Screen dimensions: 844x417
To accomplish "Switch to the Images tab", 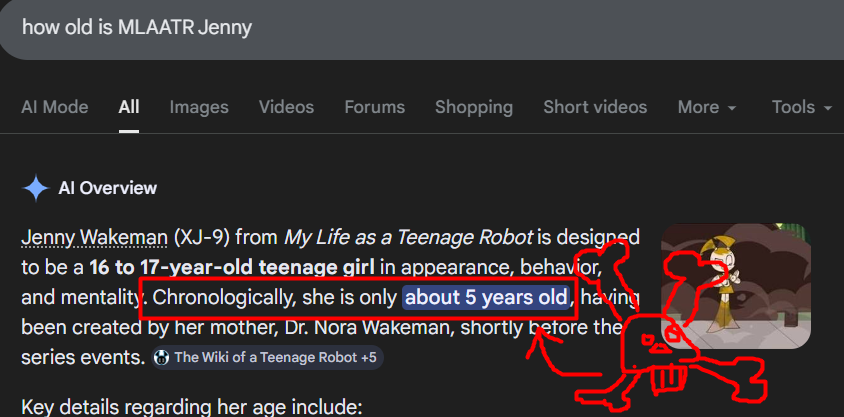I will click(199, 107).
